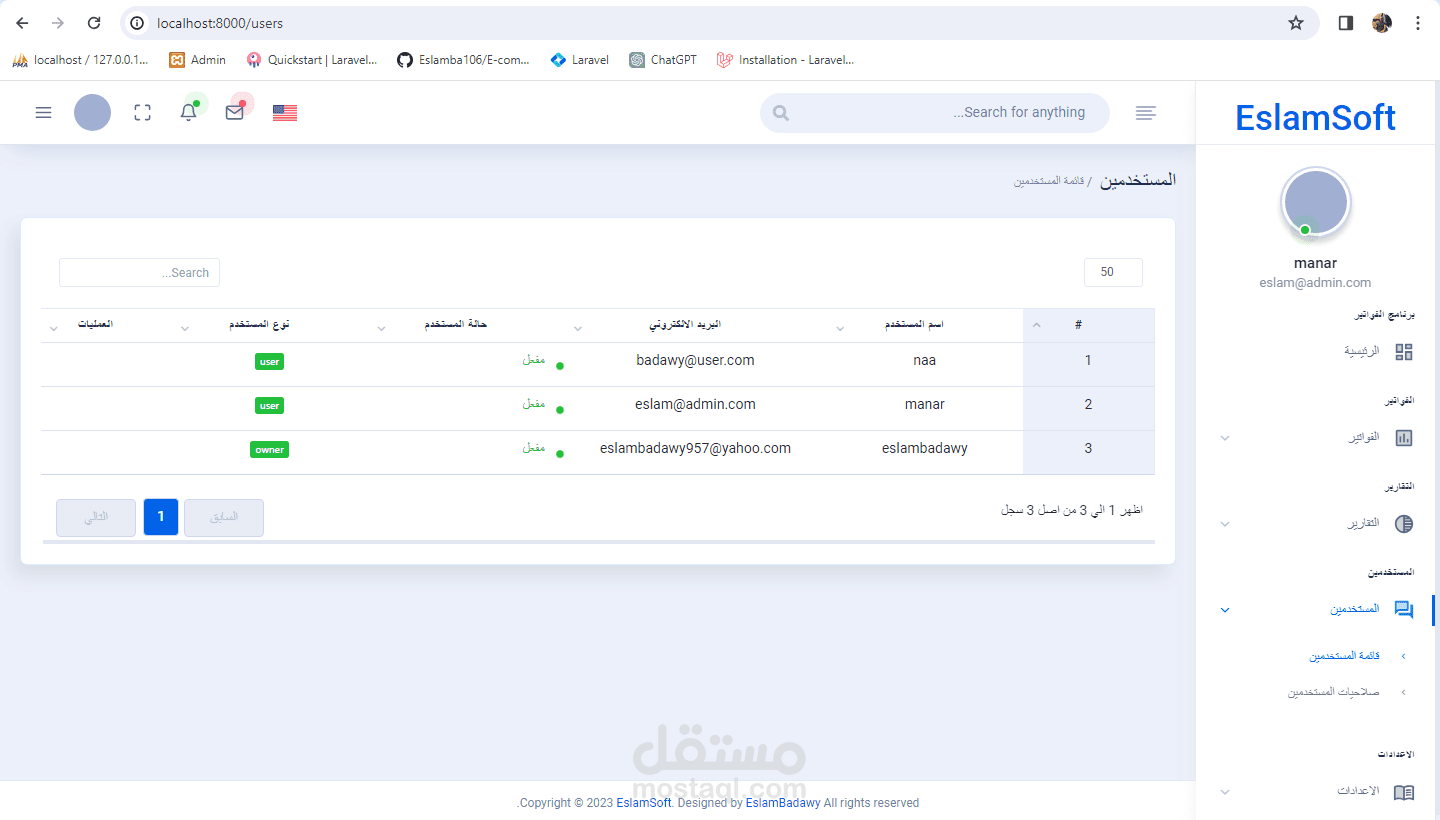This screenshot has height=820, width=1440.
Task: Click the invoices chart icon in sidebar
Action: [x=1404, y=438]
